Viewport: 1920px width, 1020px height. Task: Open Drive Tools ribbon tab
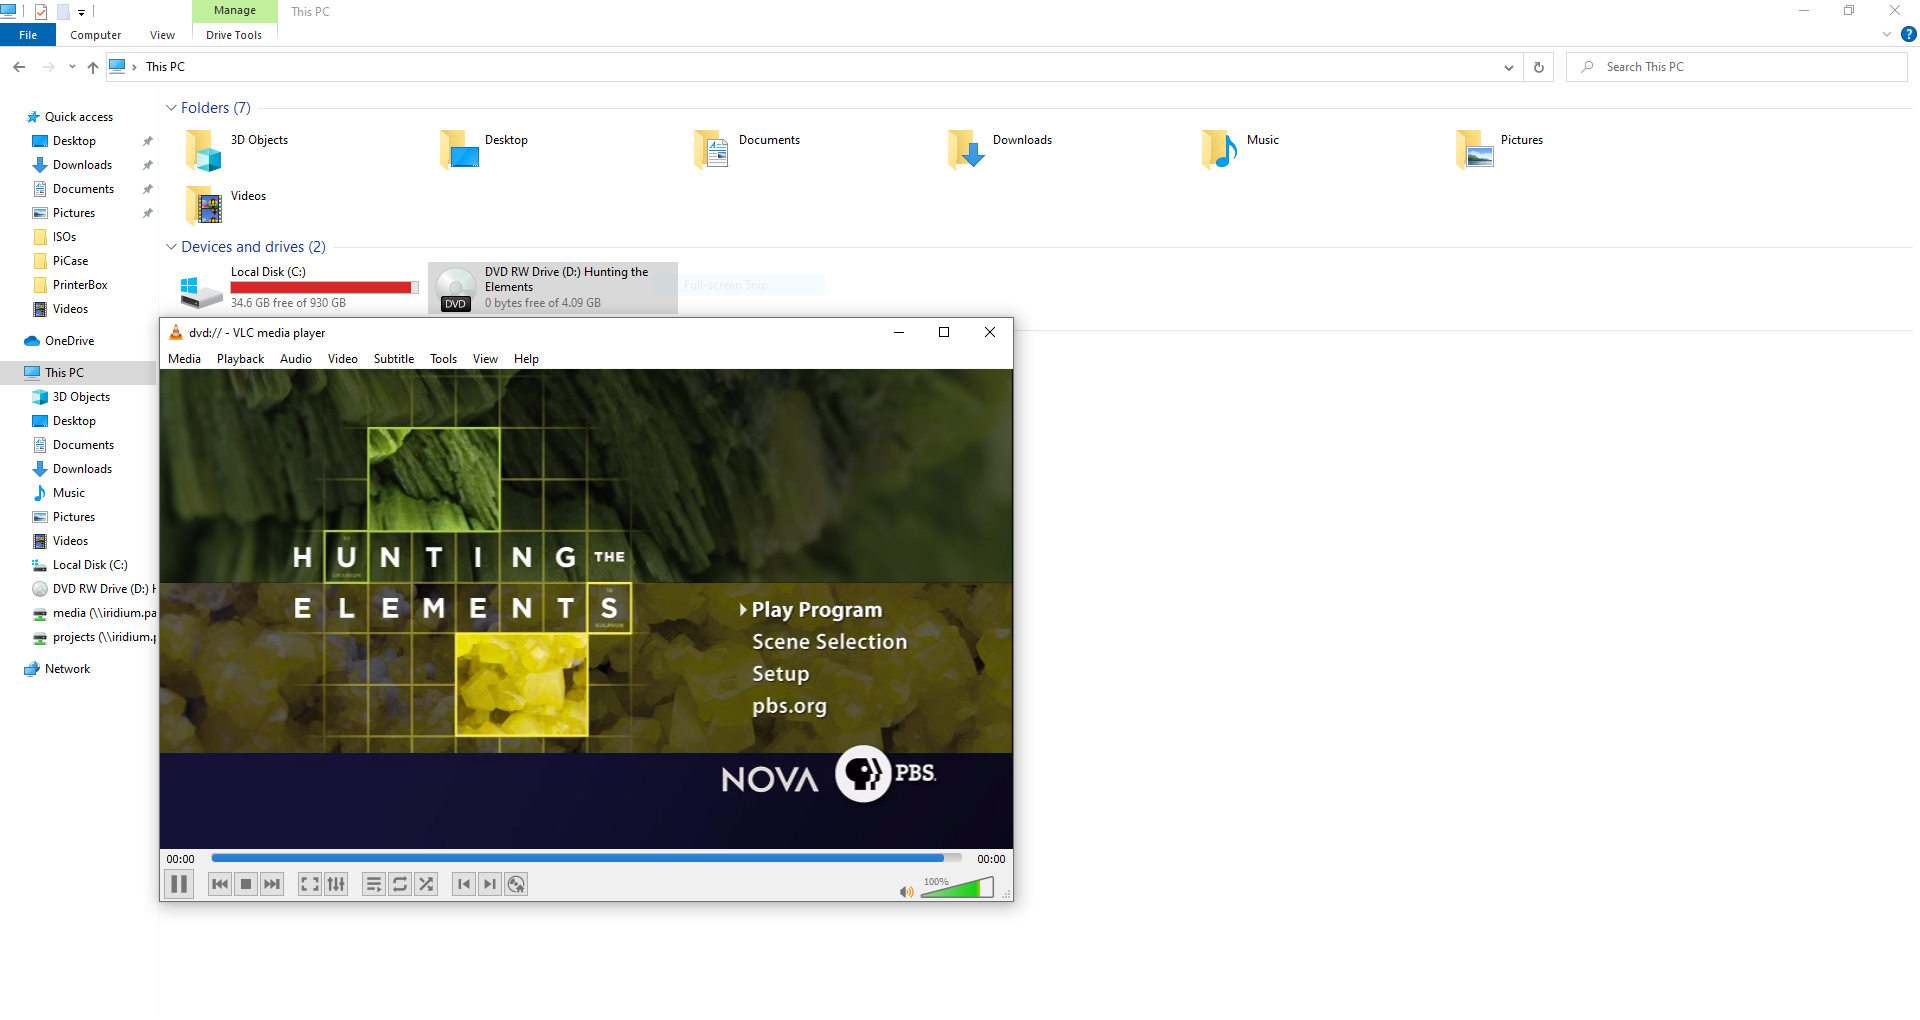[234, 35]
